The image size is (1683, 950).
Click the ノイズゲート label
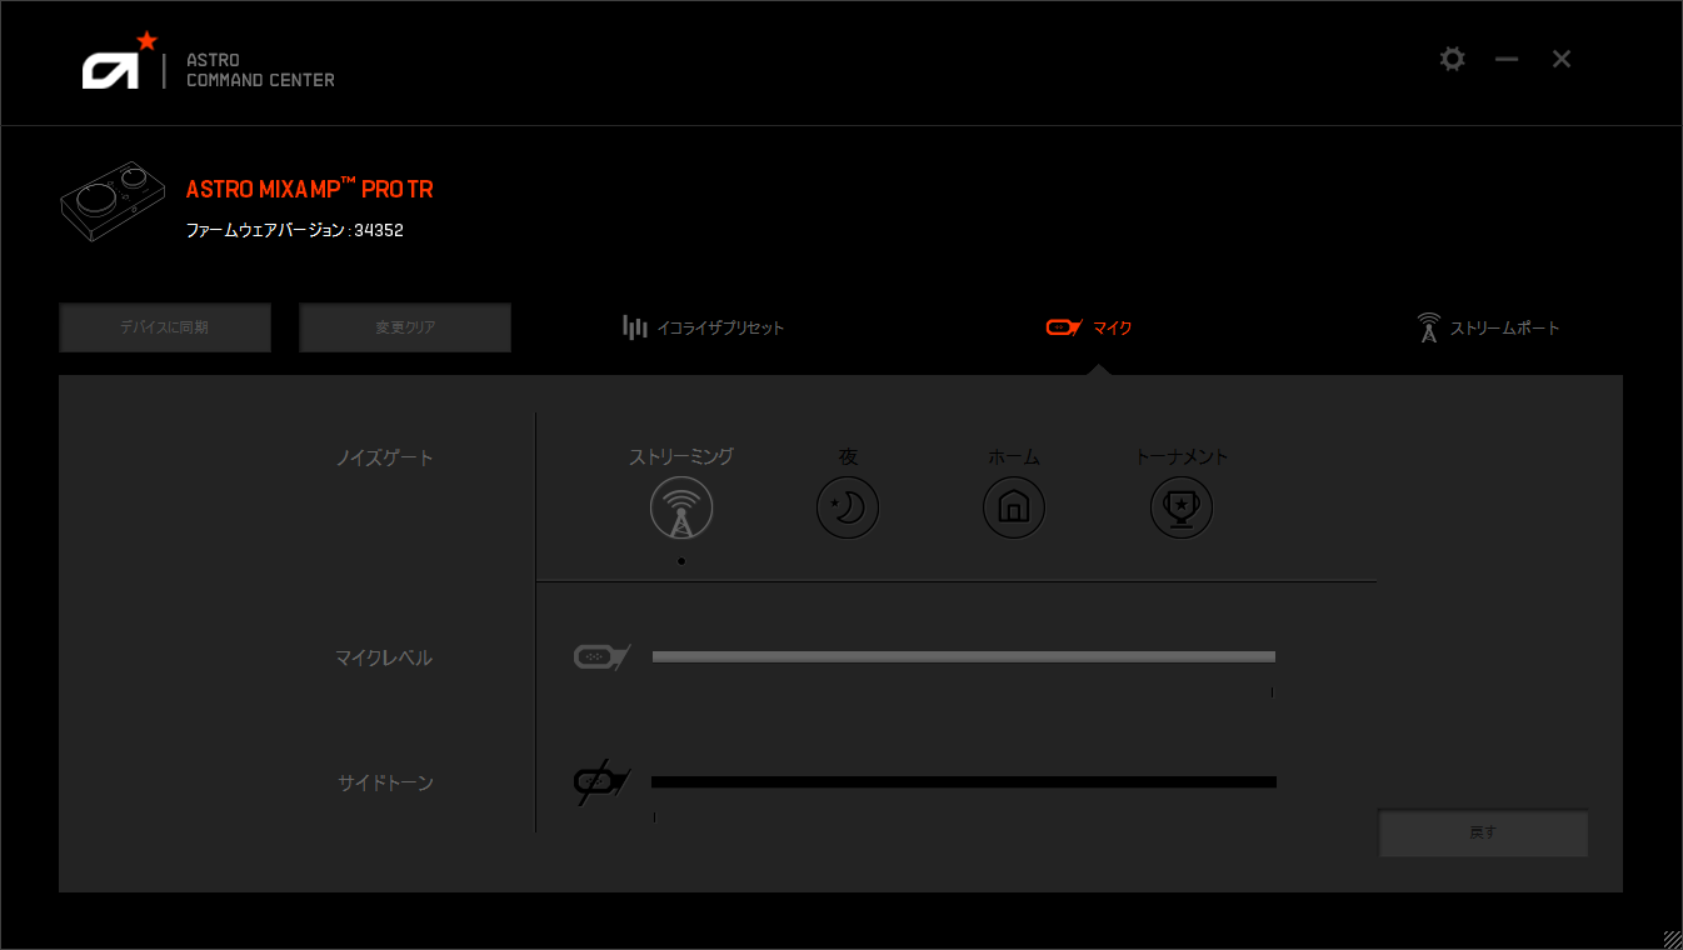pyautogui.click(x=384, y=458)
